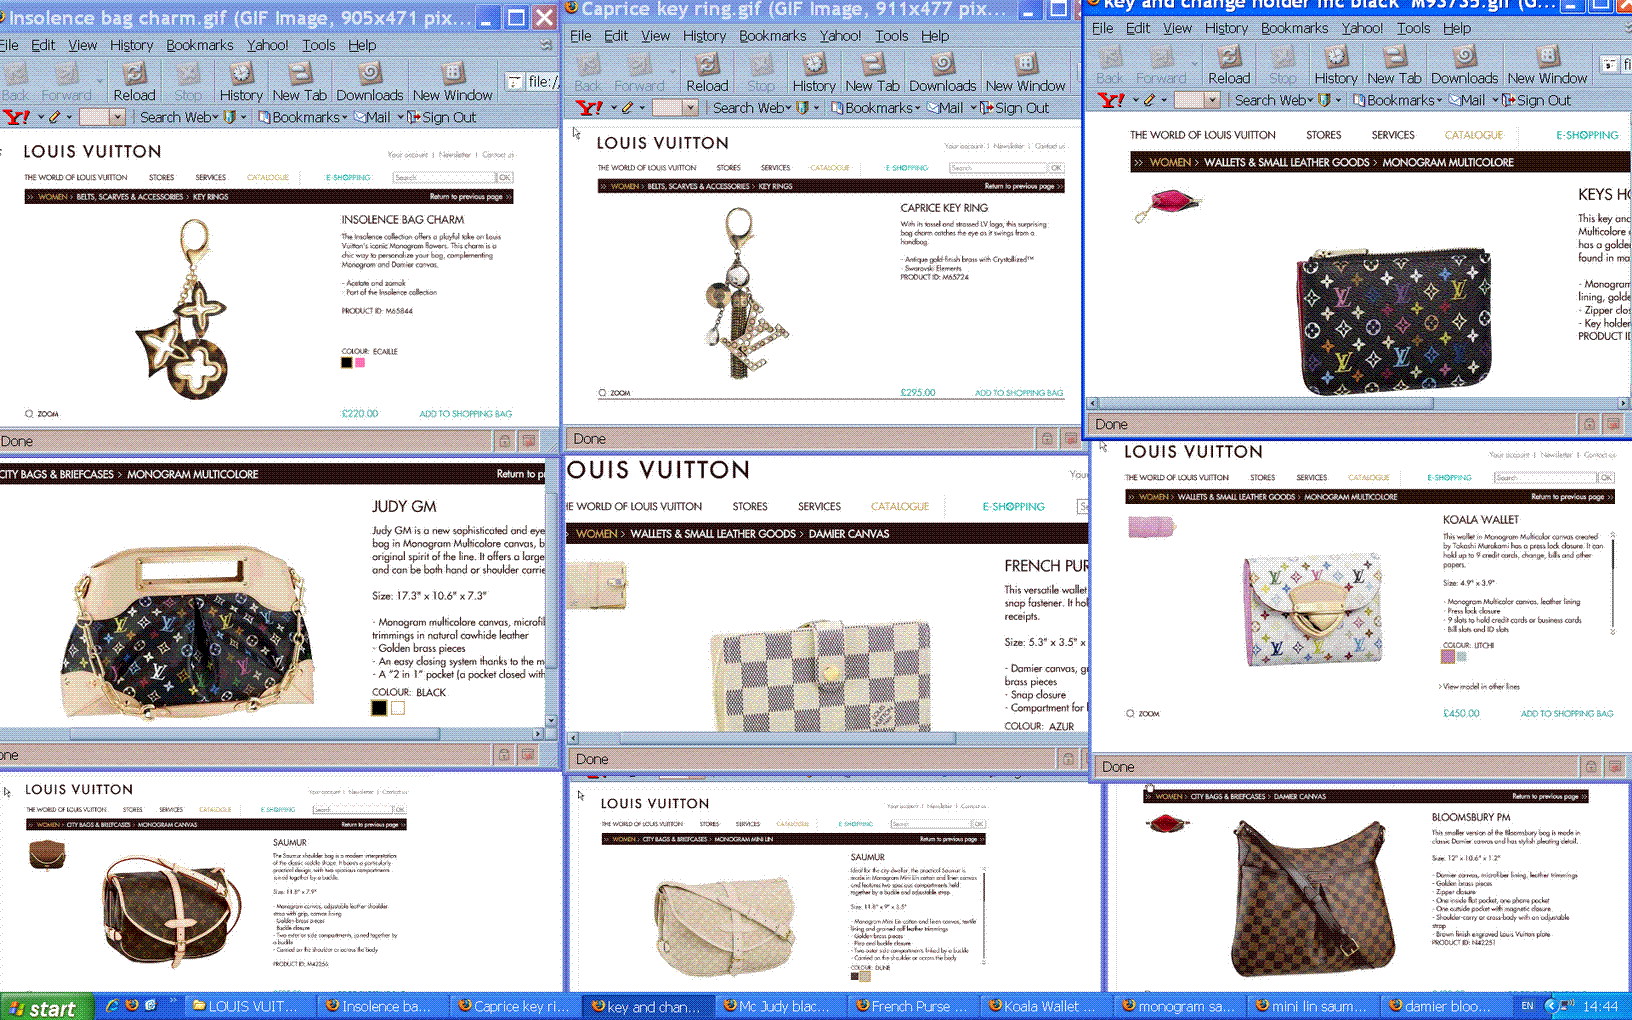Open the Yahoo Bookmarks dropdown in the Caprice window
Image resolution: width=1632 pixels, height=1020 pixels.
point(918,108)
